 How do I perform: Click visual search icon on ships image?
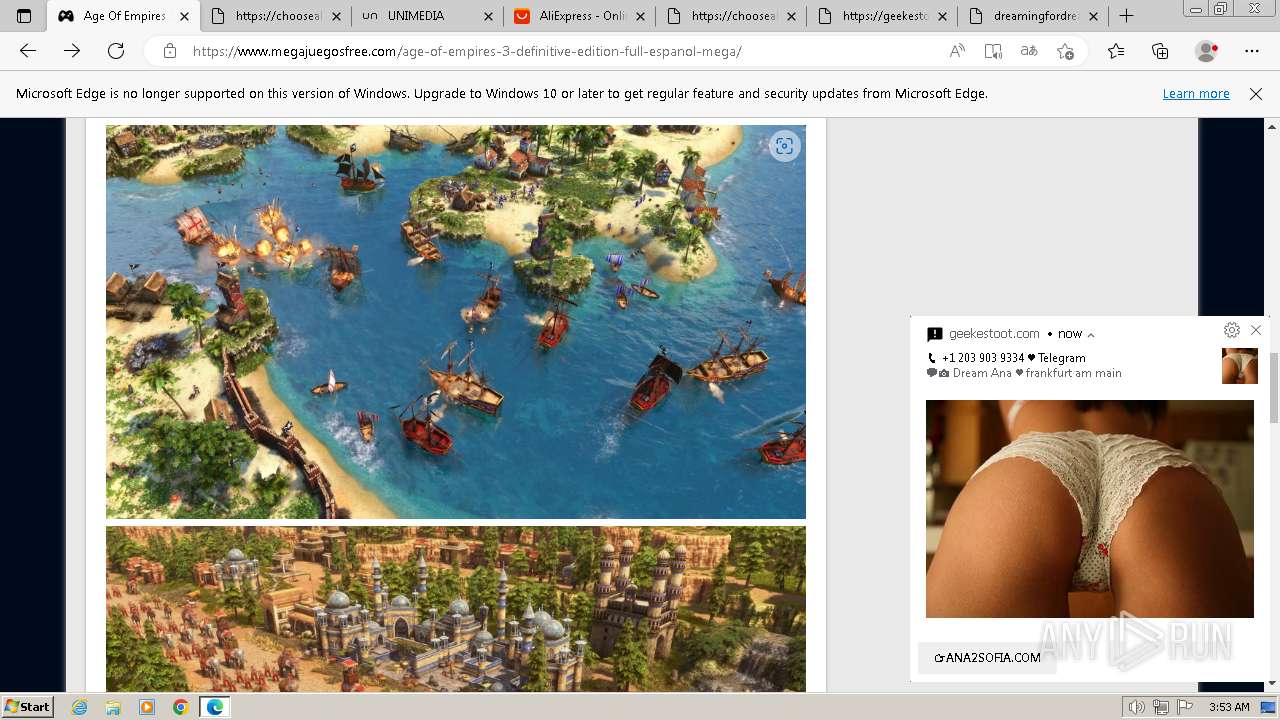pyautogui.click(x=785, y=146)
